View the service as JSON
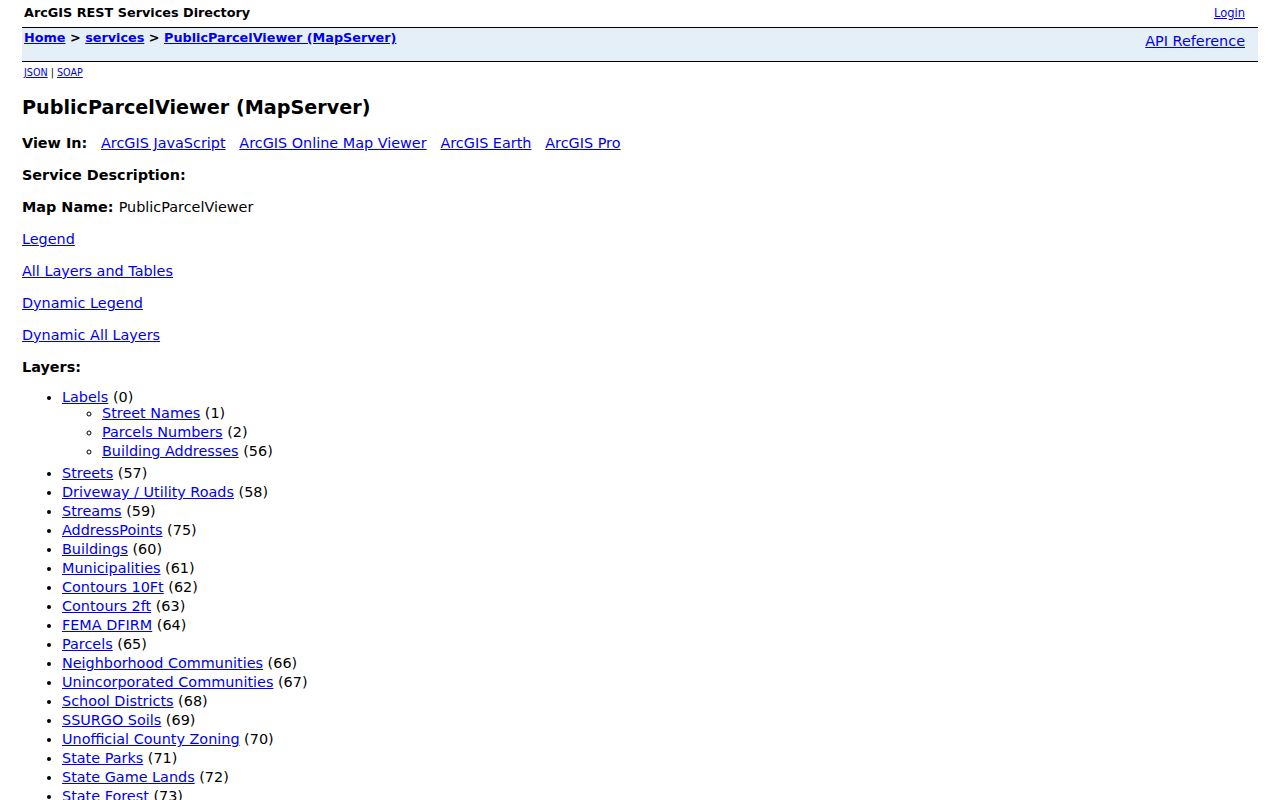Viewport: 1280px width, 800px height. click(x=35, y=72)
